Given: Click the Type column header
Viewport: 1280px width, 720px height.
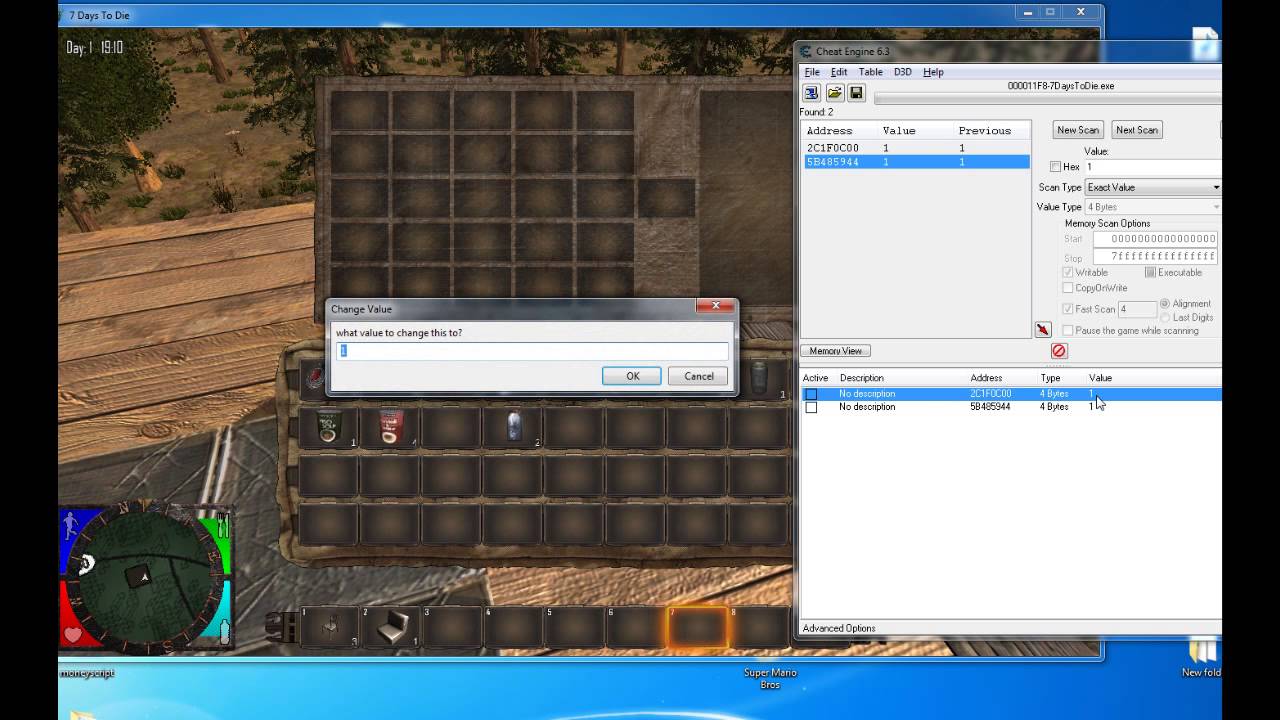Looking at the screenshot, I should (1050, 378).
